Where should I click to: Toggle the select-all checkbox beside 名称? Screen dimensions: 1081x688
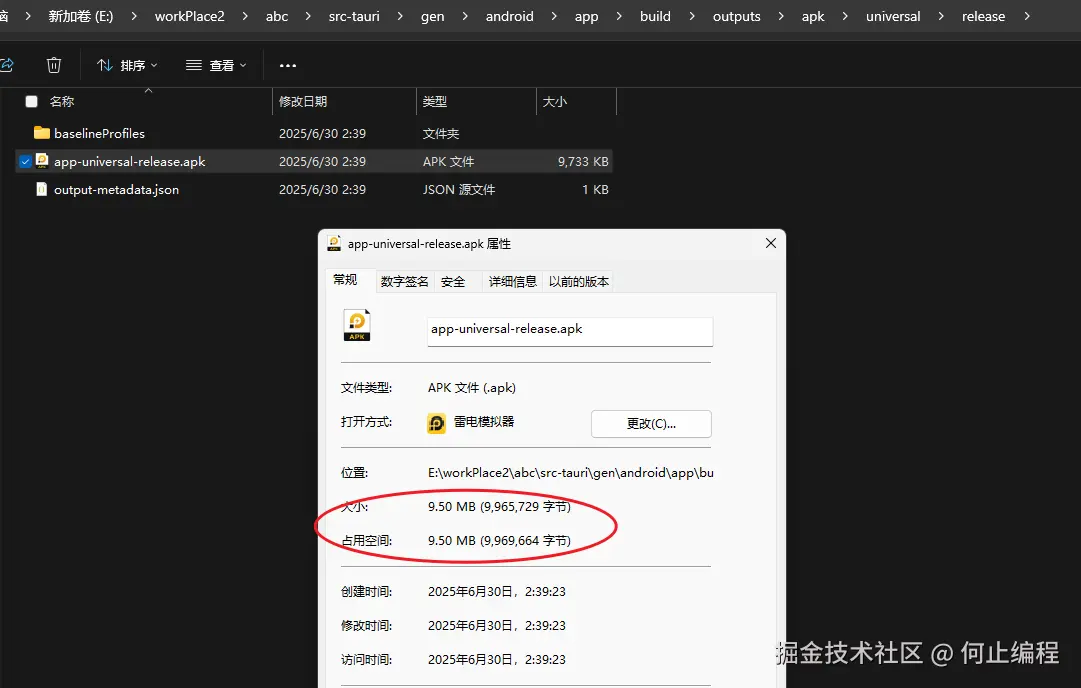pyautogui.click(x=32, y=101)
